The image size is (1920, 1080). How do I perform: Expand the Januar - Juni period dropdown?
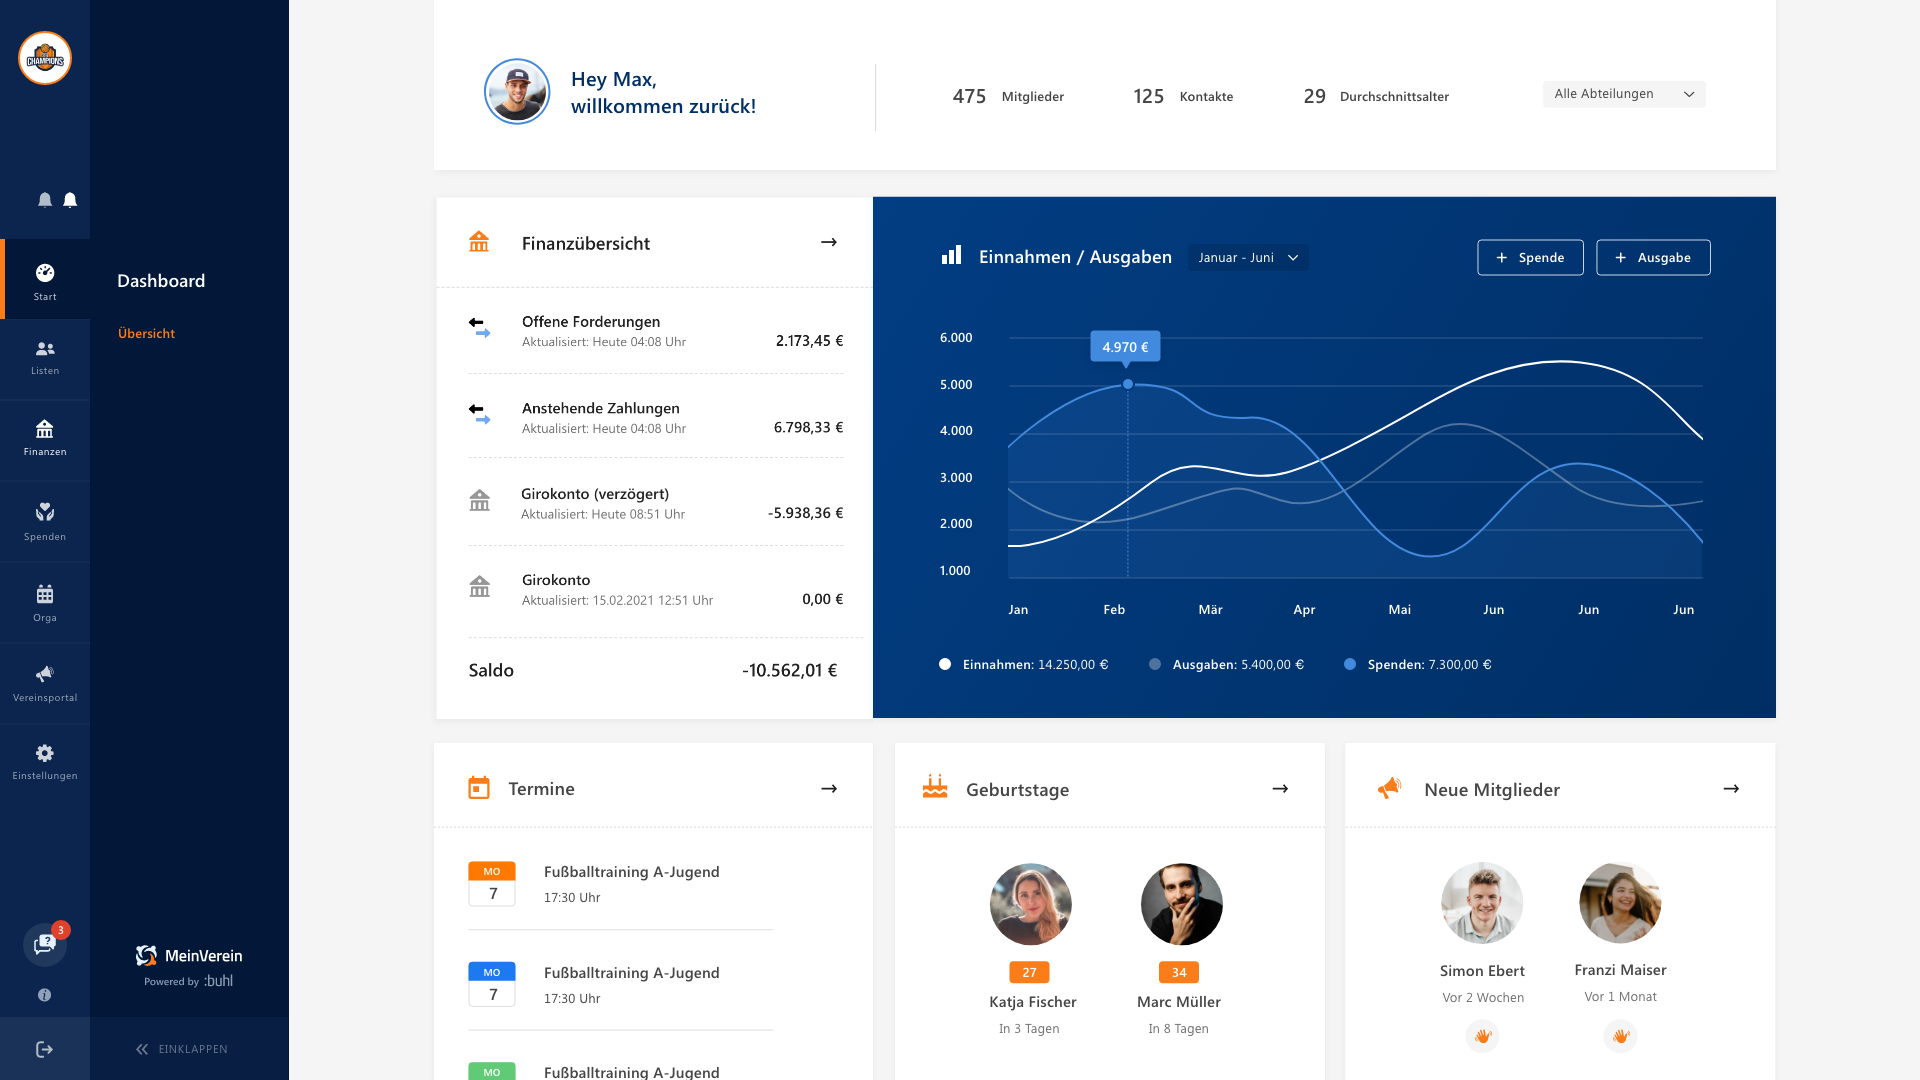(1247, 257)
